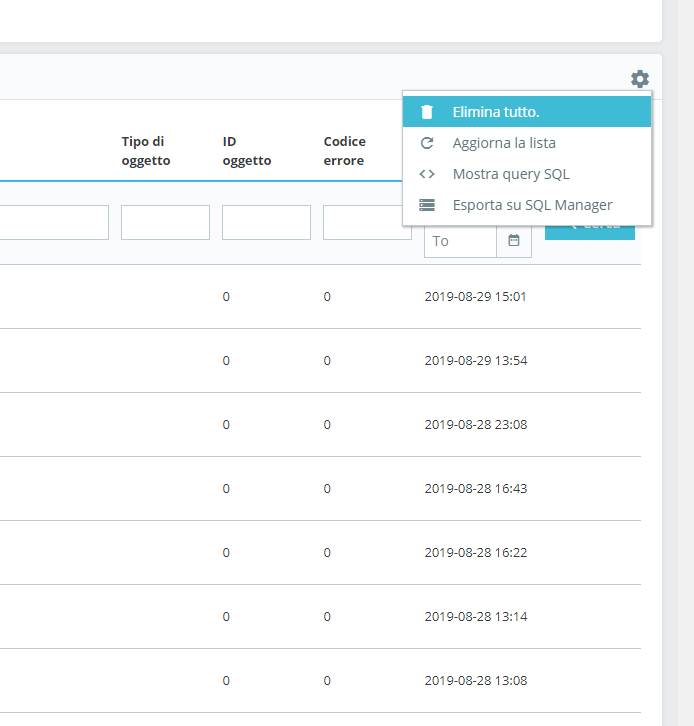The width and height of the screenshot is (694, 726).
Task: Click the database icon for SQL Manager export
Action: pos(427,205)
